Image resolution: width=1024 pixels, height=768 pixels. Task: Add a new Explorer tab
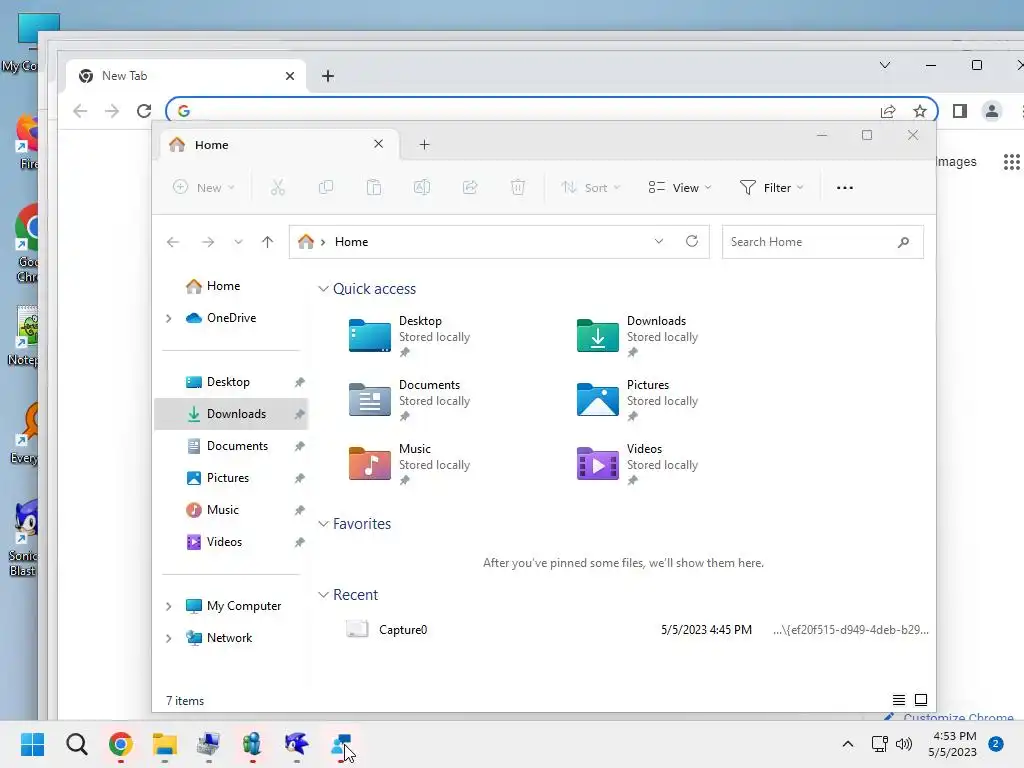tap(424, 144)
